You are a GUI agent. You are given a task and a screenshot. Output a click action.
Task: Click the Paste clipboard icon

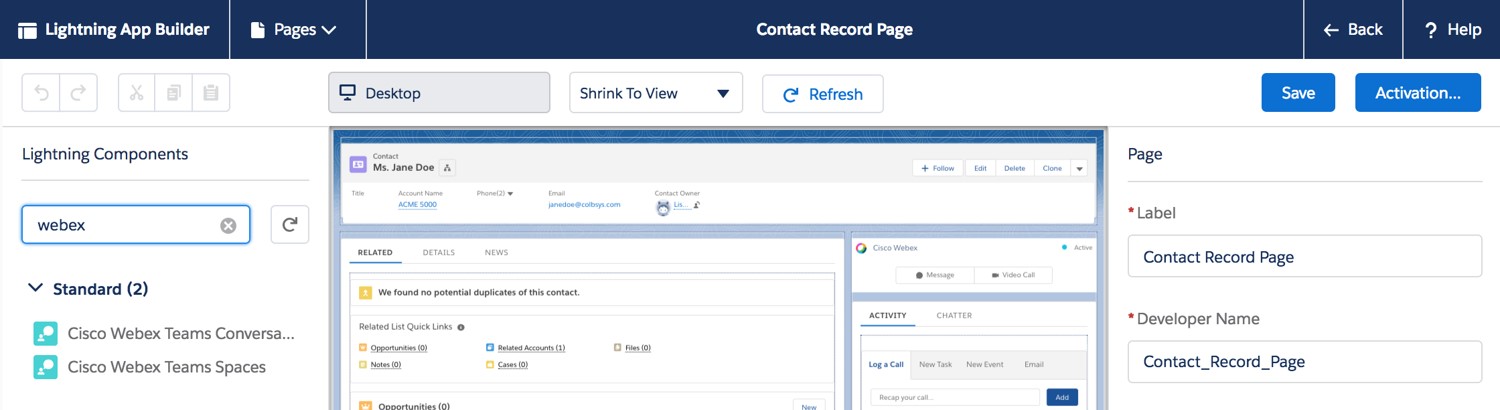211,93
